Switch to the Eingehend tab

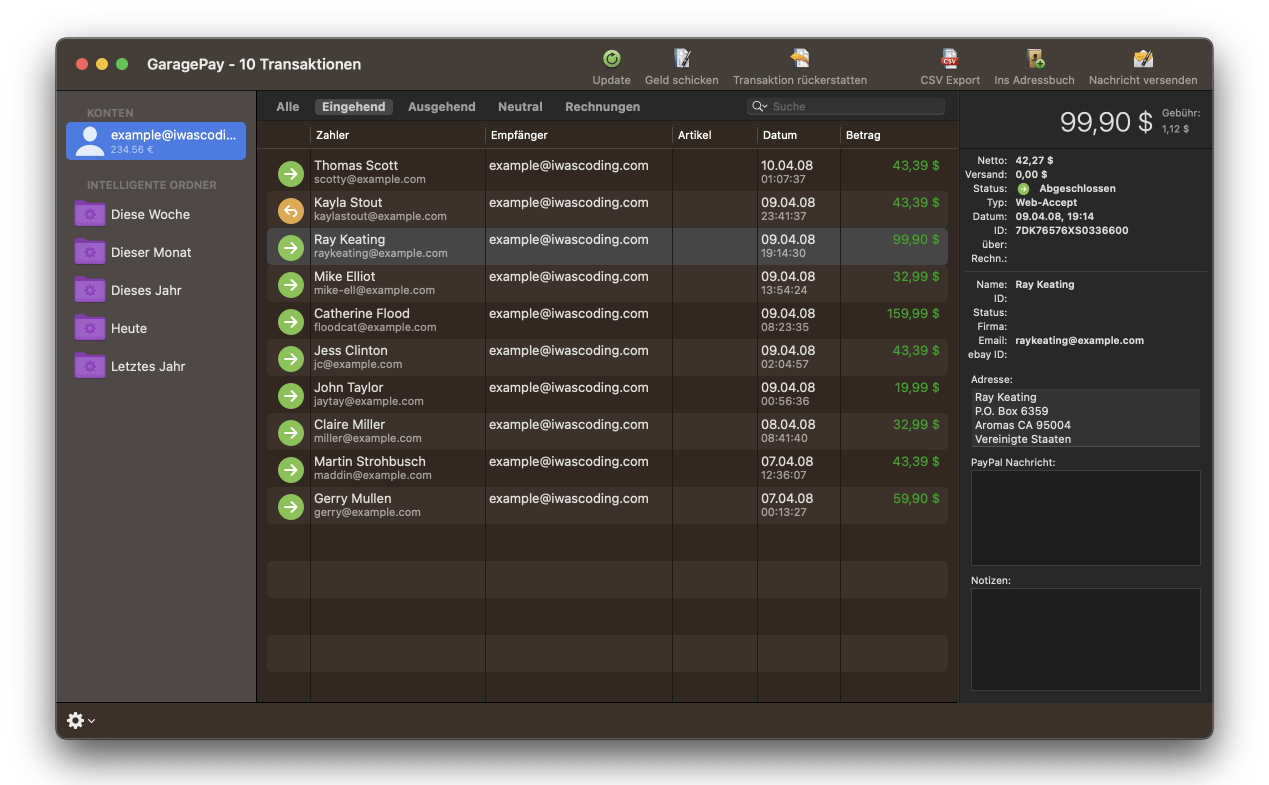point(354,106)
